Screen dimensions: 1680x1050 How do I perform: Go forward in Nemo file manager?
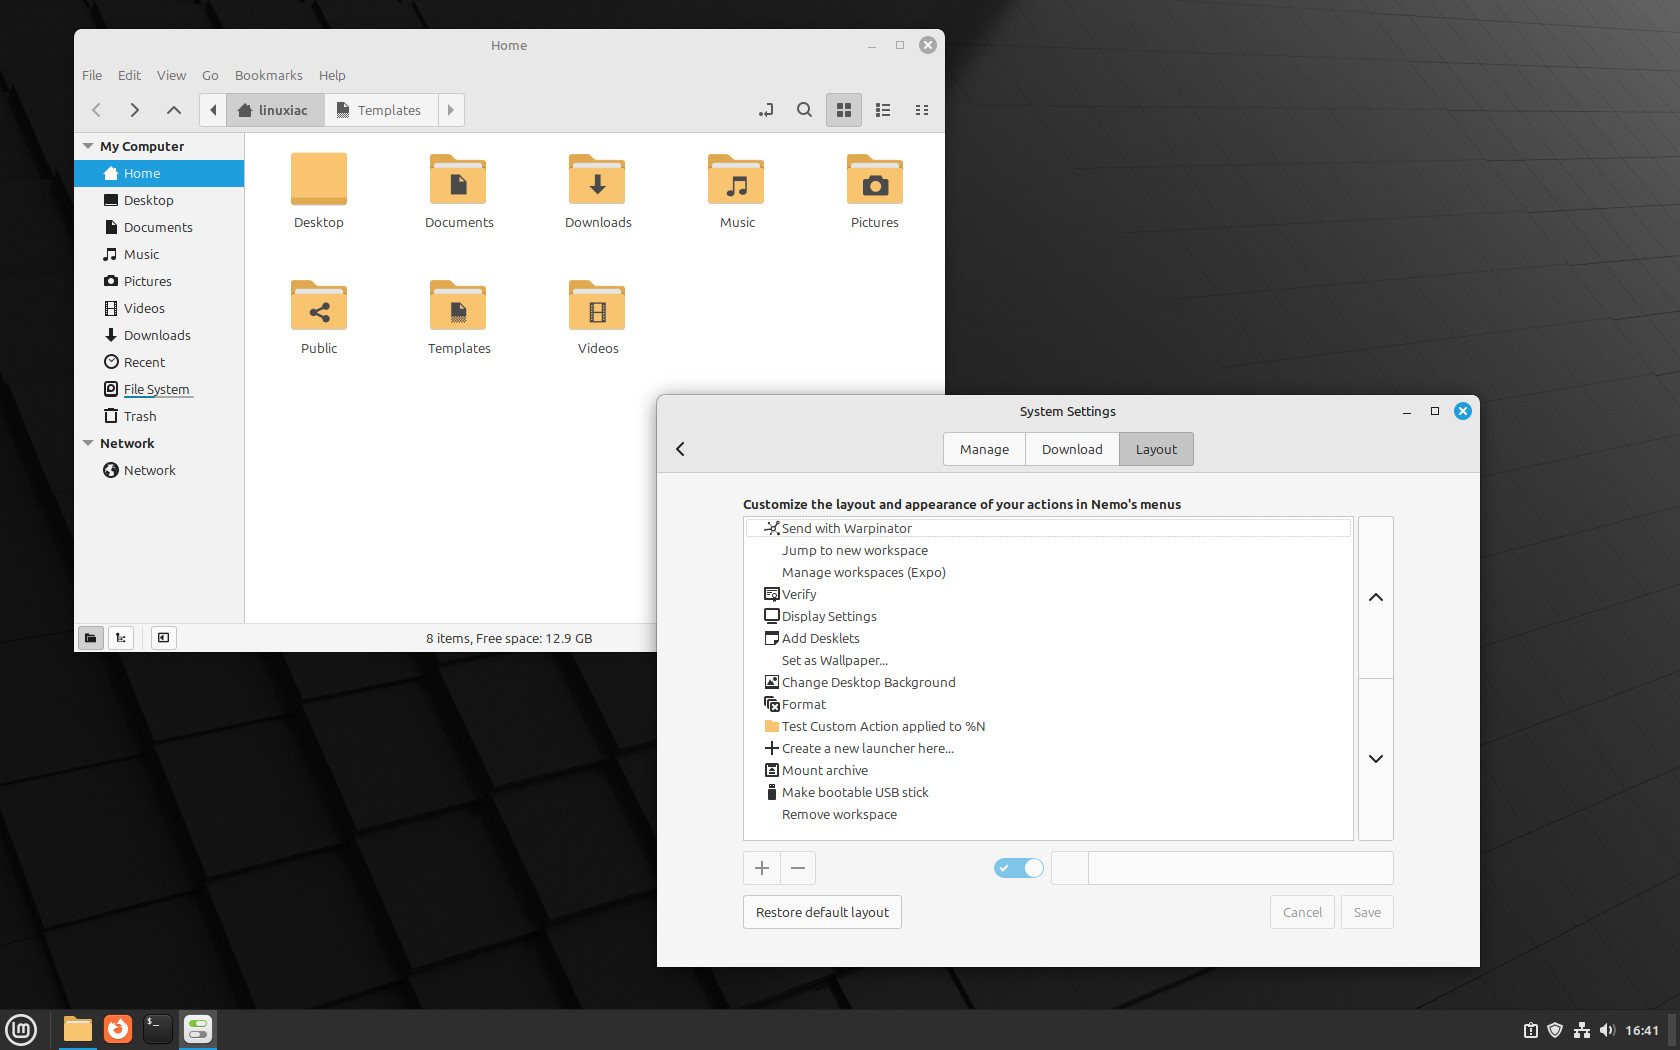point(135,110)
